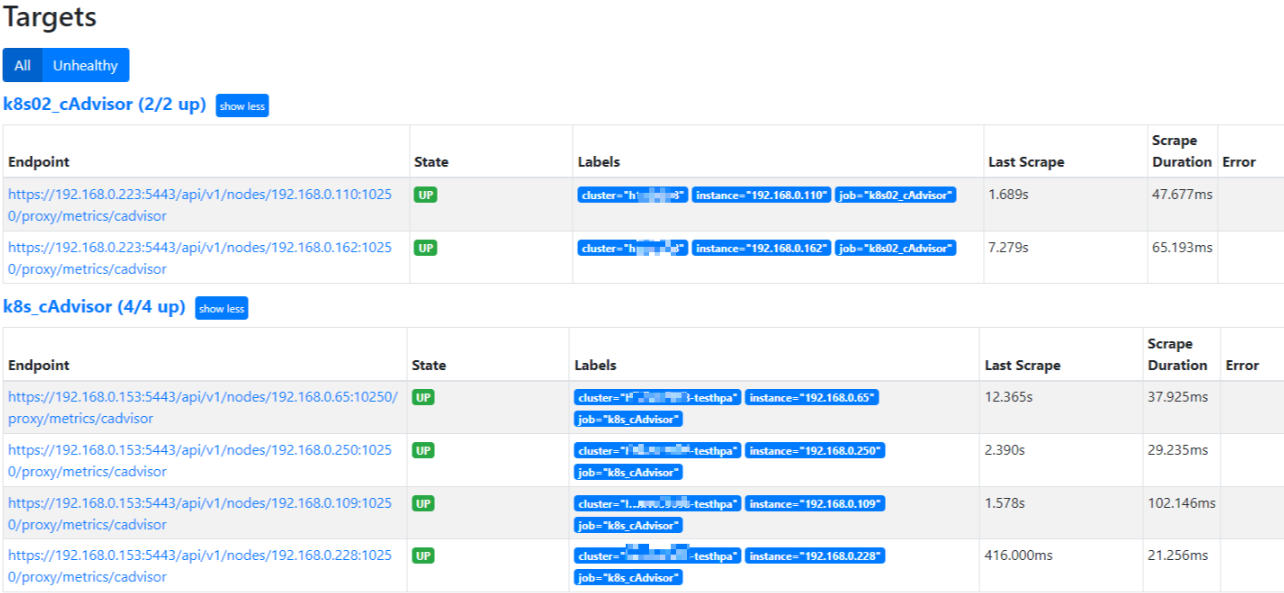Click the scrape duration value 65.193ms

(1182, 247)
